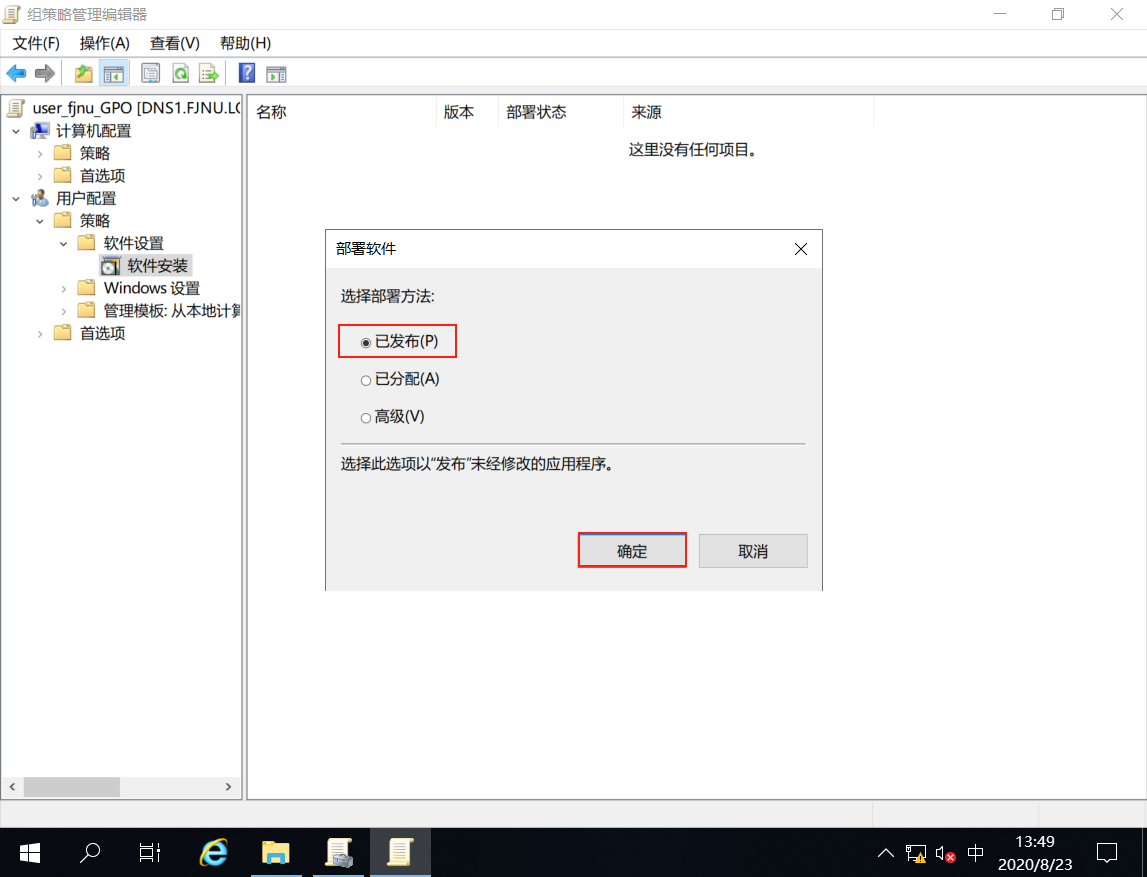The height and width of the screenshot is (877, 1147).
Task: Switch to Group Policy Management taskbar window
Action: point(338,853)
